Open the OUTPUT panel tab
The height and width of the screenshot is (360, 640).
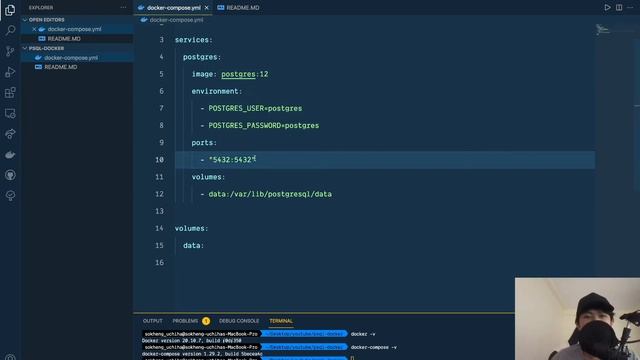[x=153, y=321]
